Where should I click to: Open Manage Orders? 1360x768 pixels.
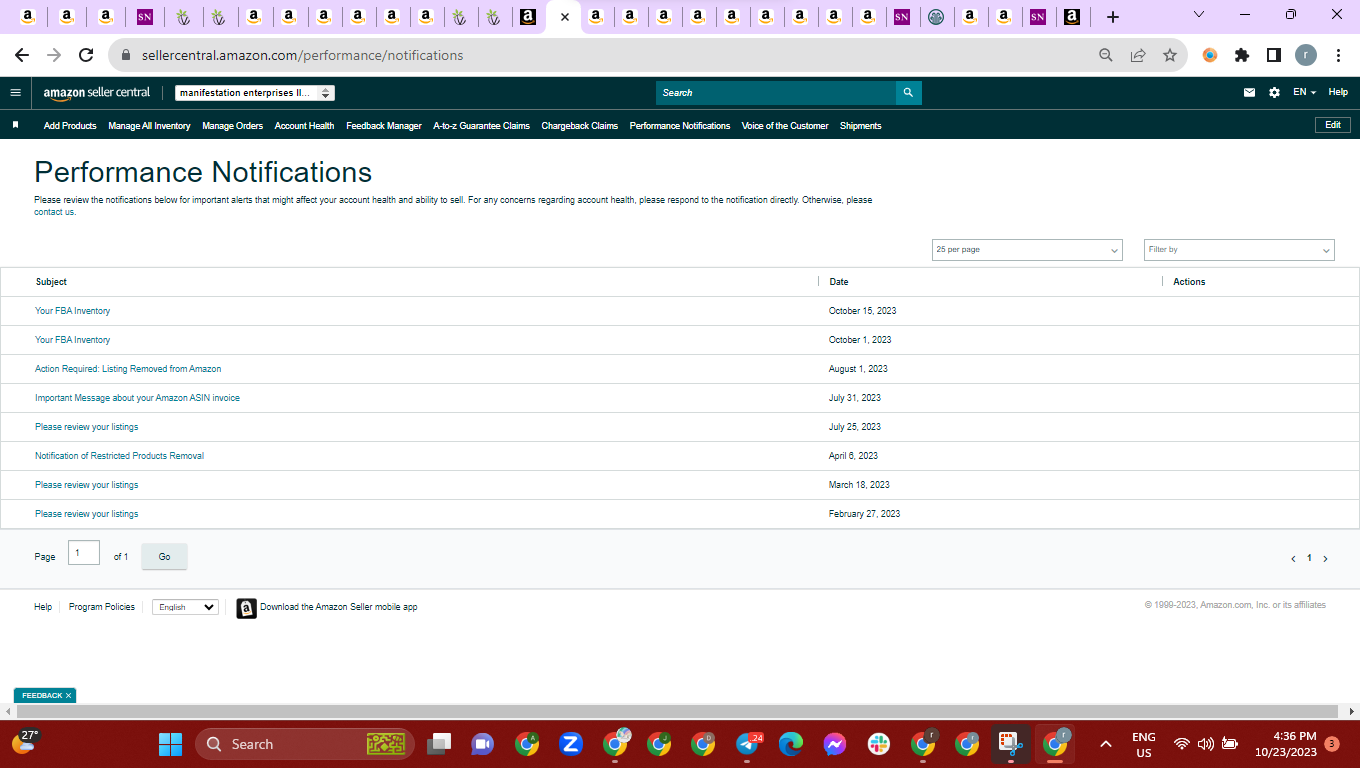tap(232, 126)
